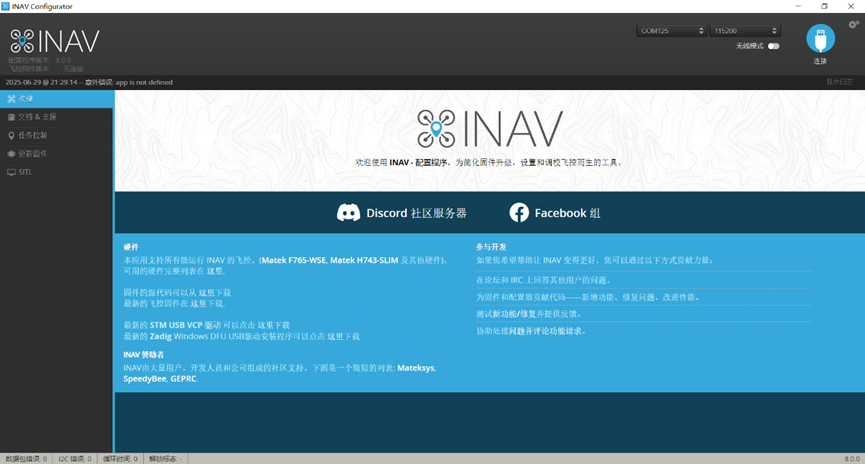This screenshot has width=865, height=464.
Task: Click the mission control pin icon
Action: pos(11,136)
